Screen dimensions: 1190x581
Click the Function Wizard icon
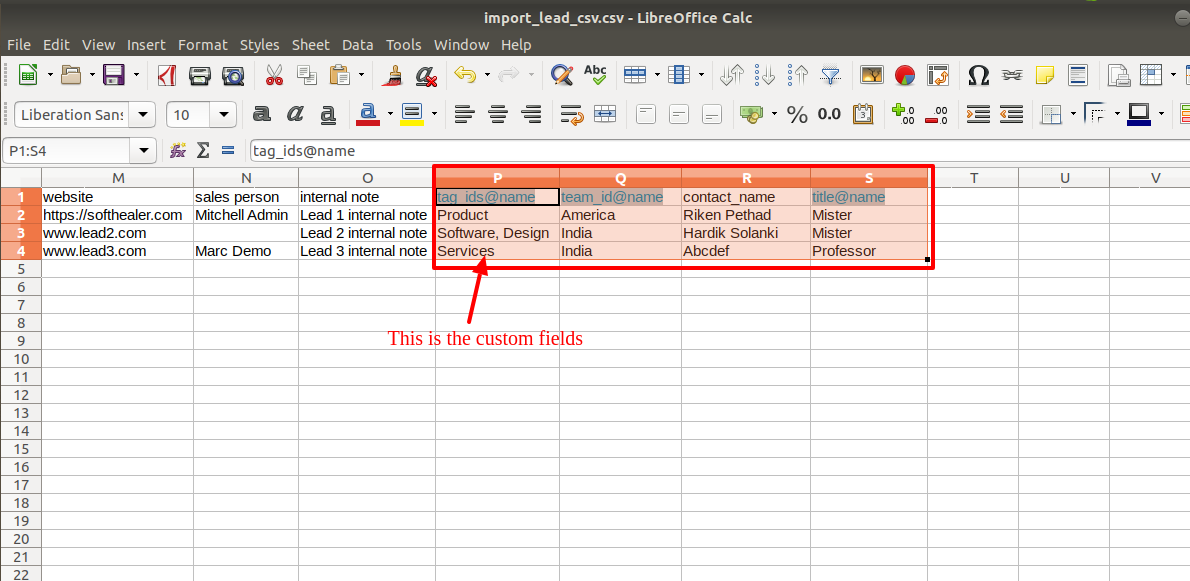coord(178,150)
